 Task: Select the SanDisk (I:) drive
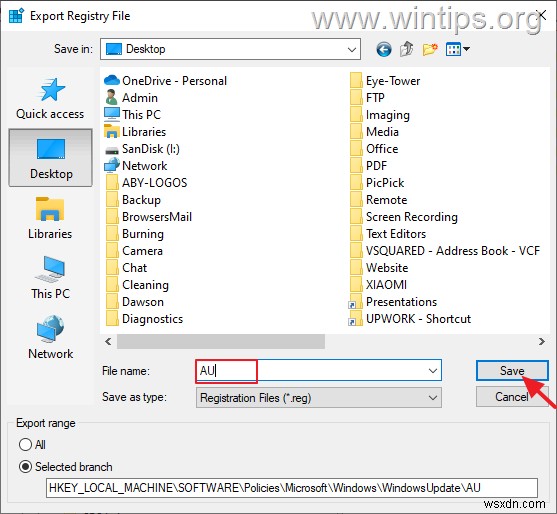point(142,149)
